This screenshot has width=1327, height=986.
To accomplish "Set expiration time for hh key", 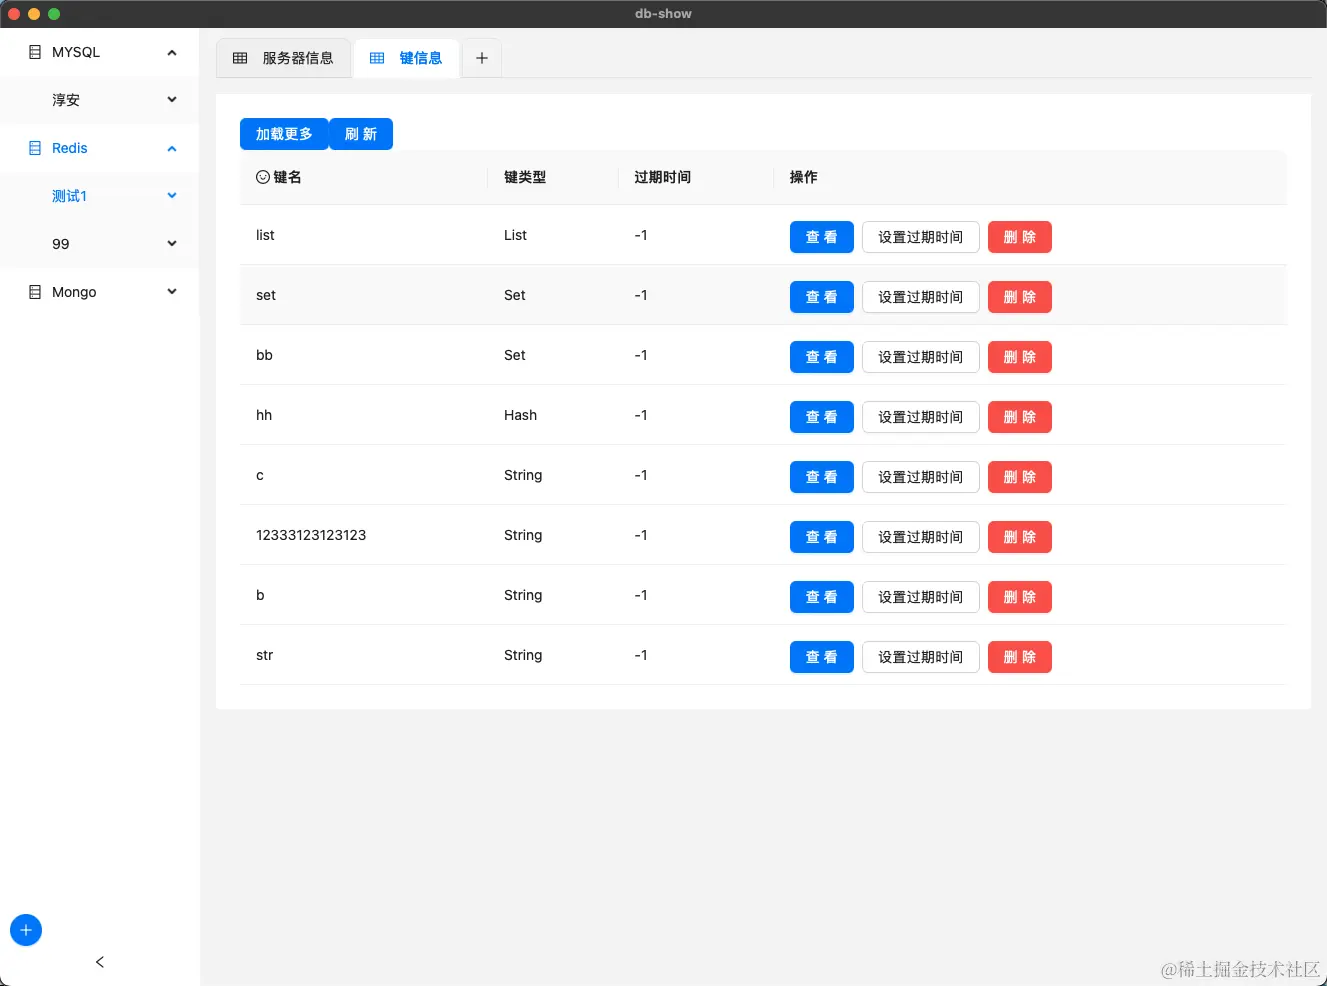I will [x=921, y=417].
